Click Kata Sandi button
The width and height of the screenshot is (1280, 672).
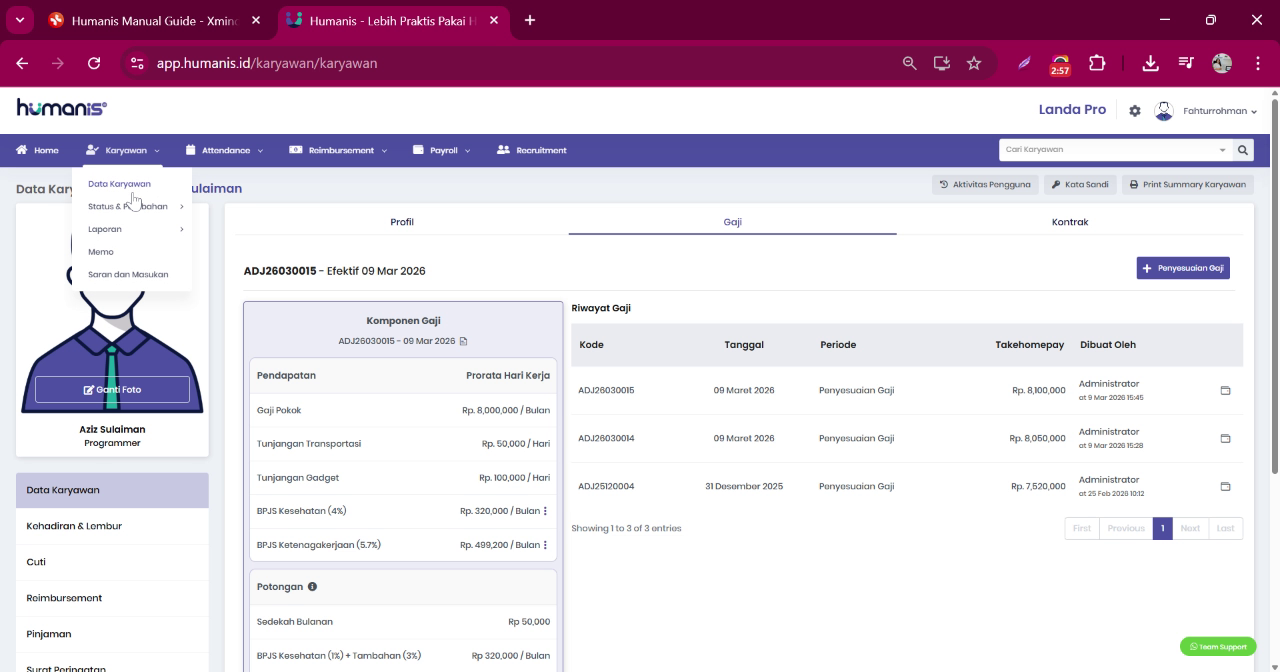[x=1080, y=184]
